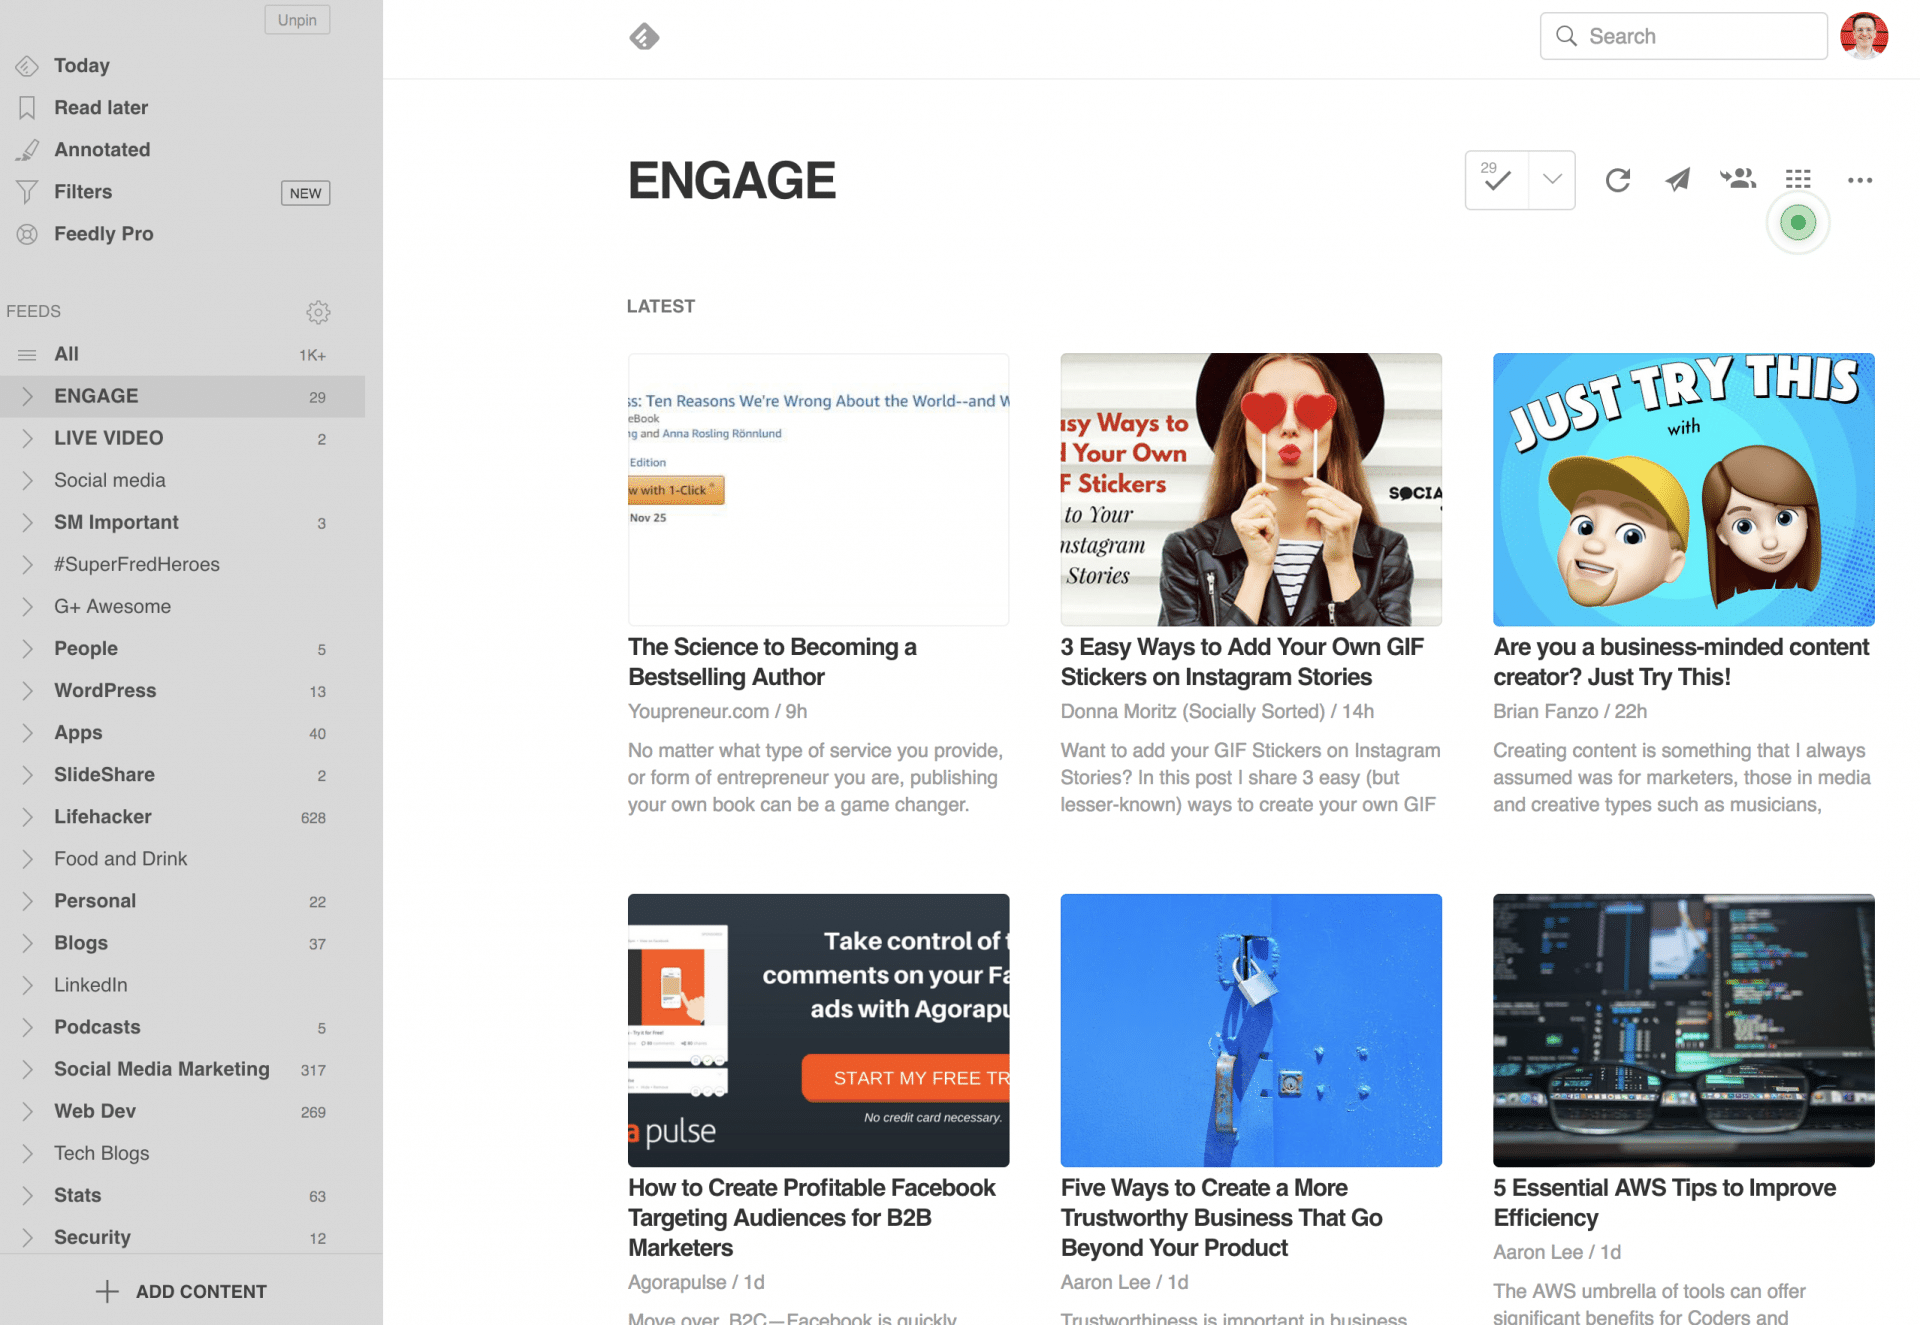Open article 5 Essential AWS Tips
This screenshot has width=1920, height=1325.
coord(1665,1202)
